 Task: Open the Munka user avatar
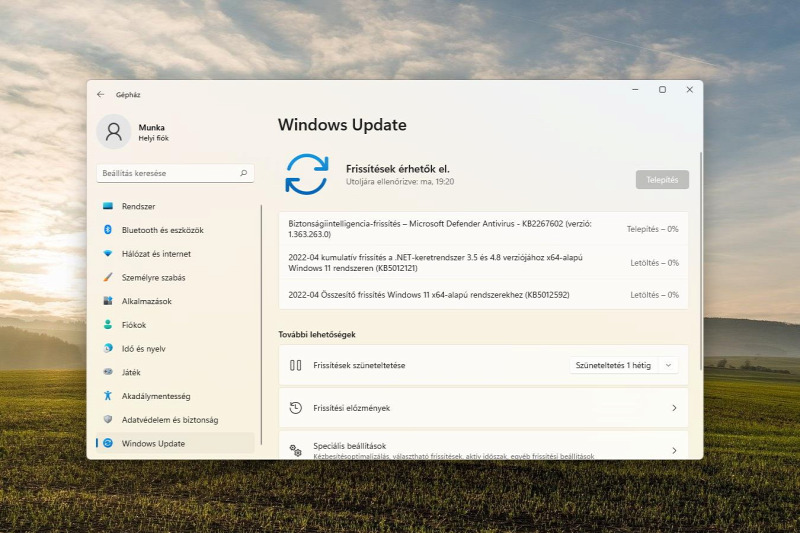point(114,132)
